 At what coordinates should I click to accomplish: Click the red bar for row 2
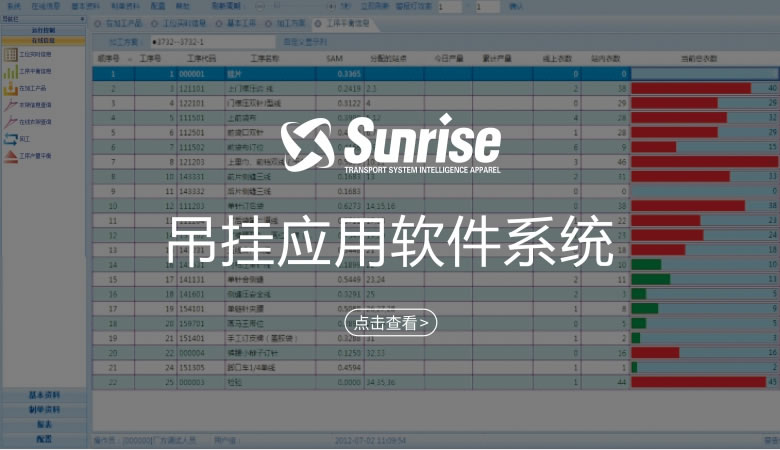pos(691,88)
